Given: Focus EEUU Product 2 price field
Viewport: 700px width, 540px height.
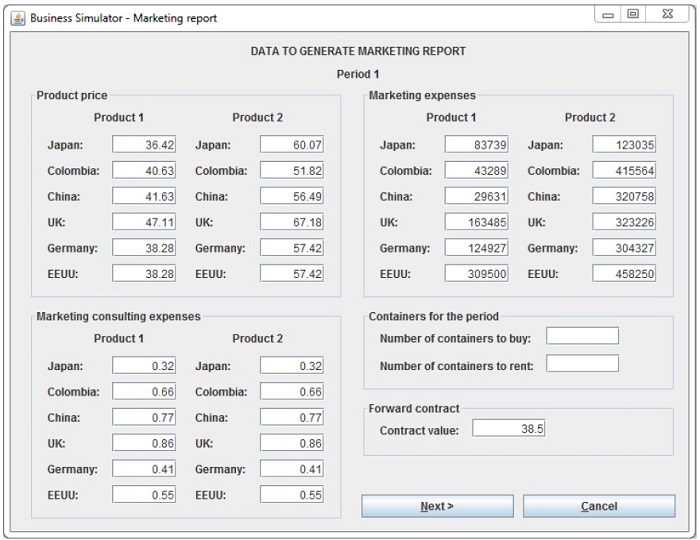Looking at the screenshot, I should [291, 273].
